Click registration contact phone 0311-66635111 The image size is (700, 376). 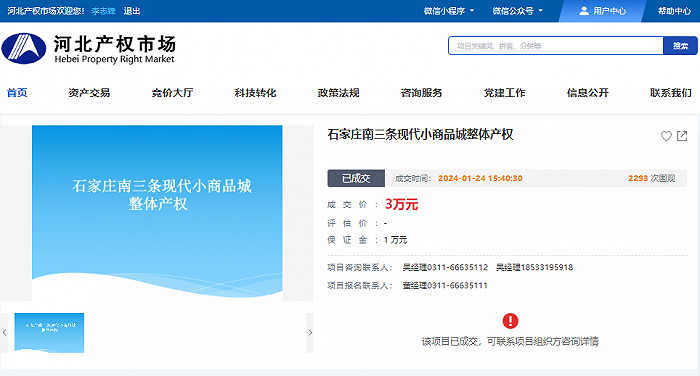457,285
